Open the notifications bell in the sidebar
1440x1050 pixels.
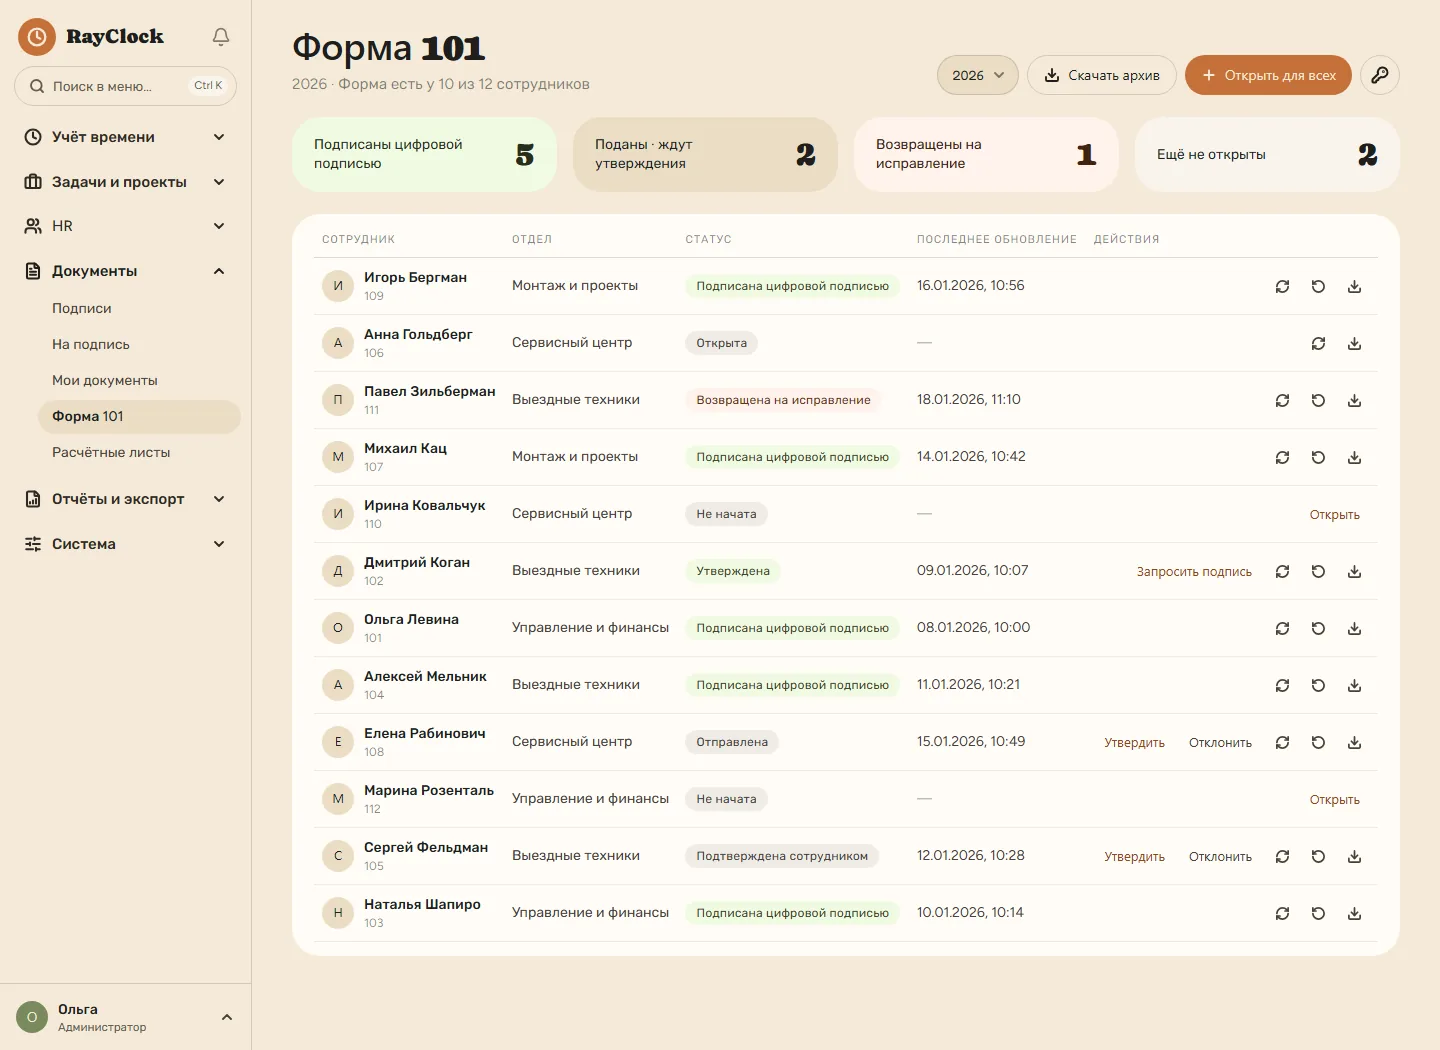(221, 37)
